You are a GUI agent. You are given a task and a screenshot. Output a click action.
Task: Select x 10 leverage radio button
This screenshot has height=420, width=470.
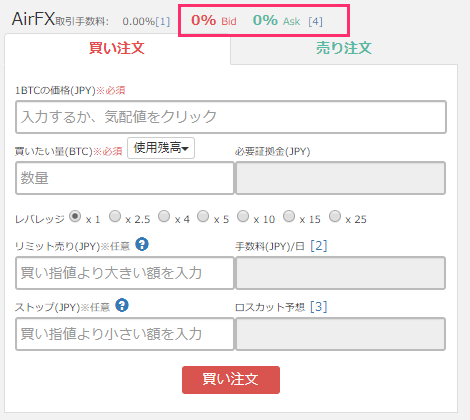pos(243,216)
